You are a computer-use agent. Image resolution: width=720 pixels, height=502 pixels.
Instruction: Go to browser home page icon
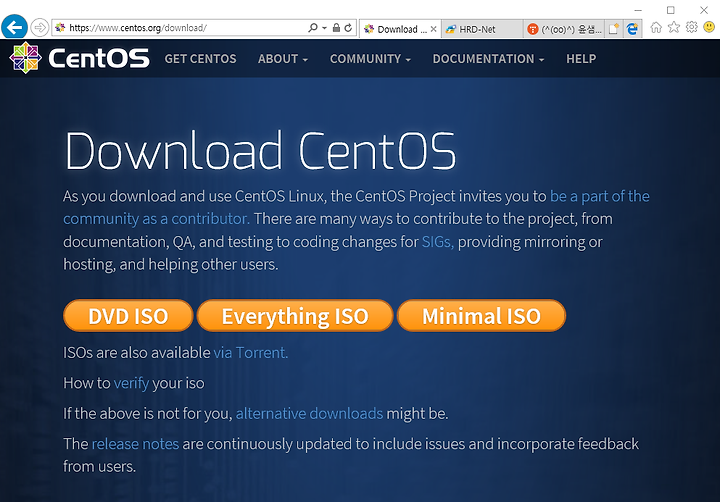656,28
